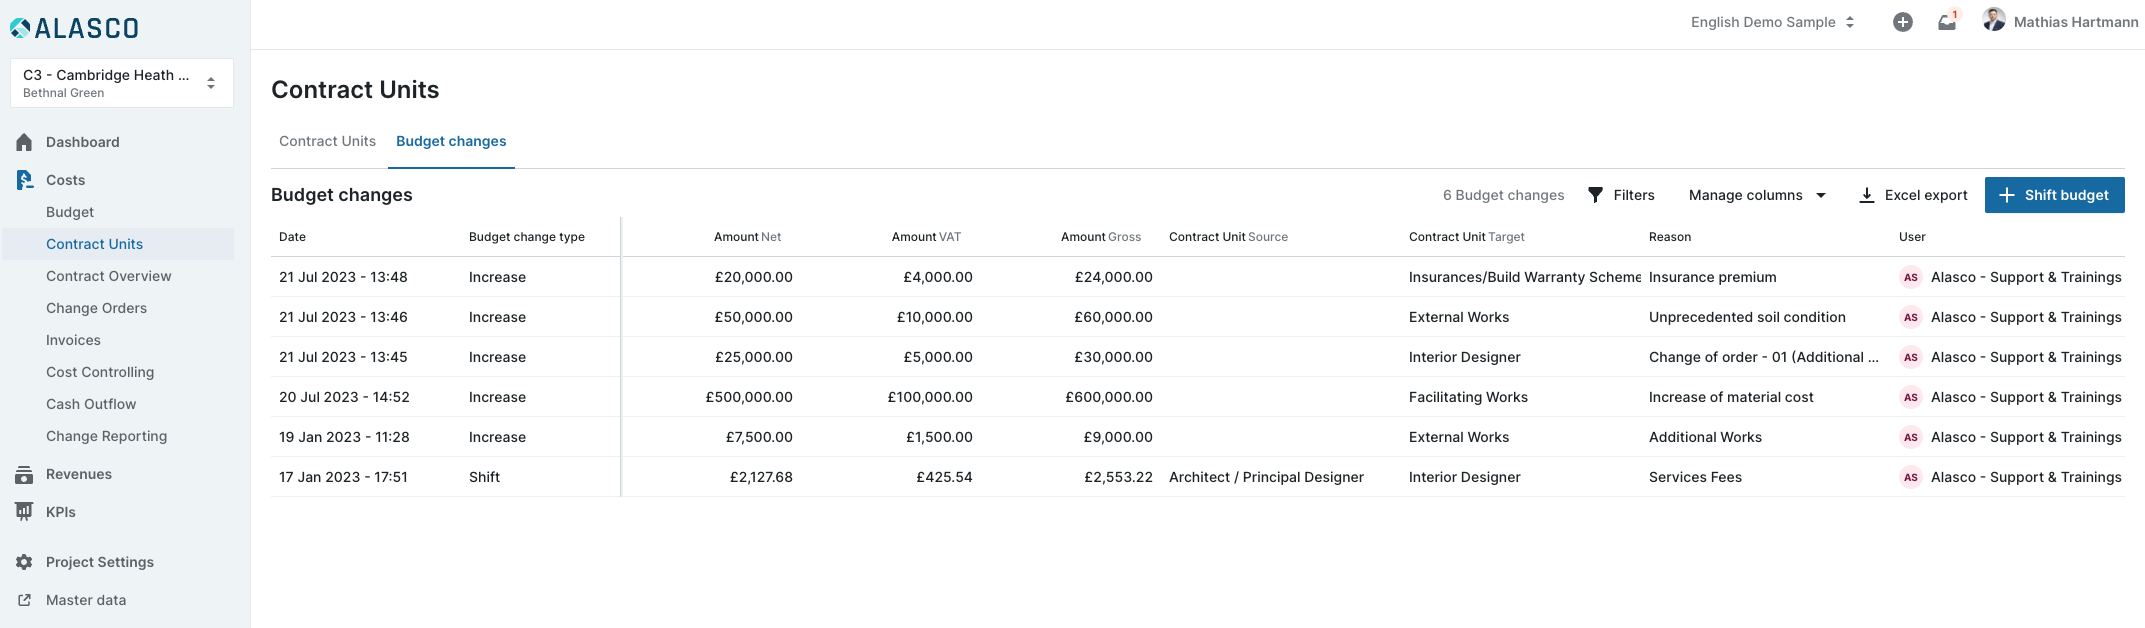Viewport: 2145px width, 628px height.
Task: Open the English Demo Sample dropdown
Action: (1772, 22)
